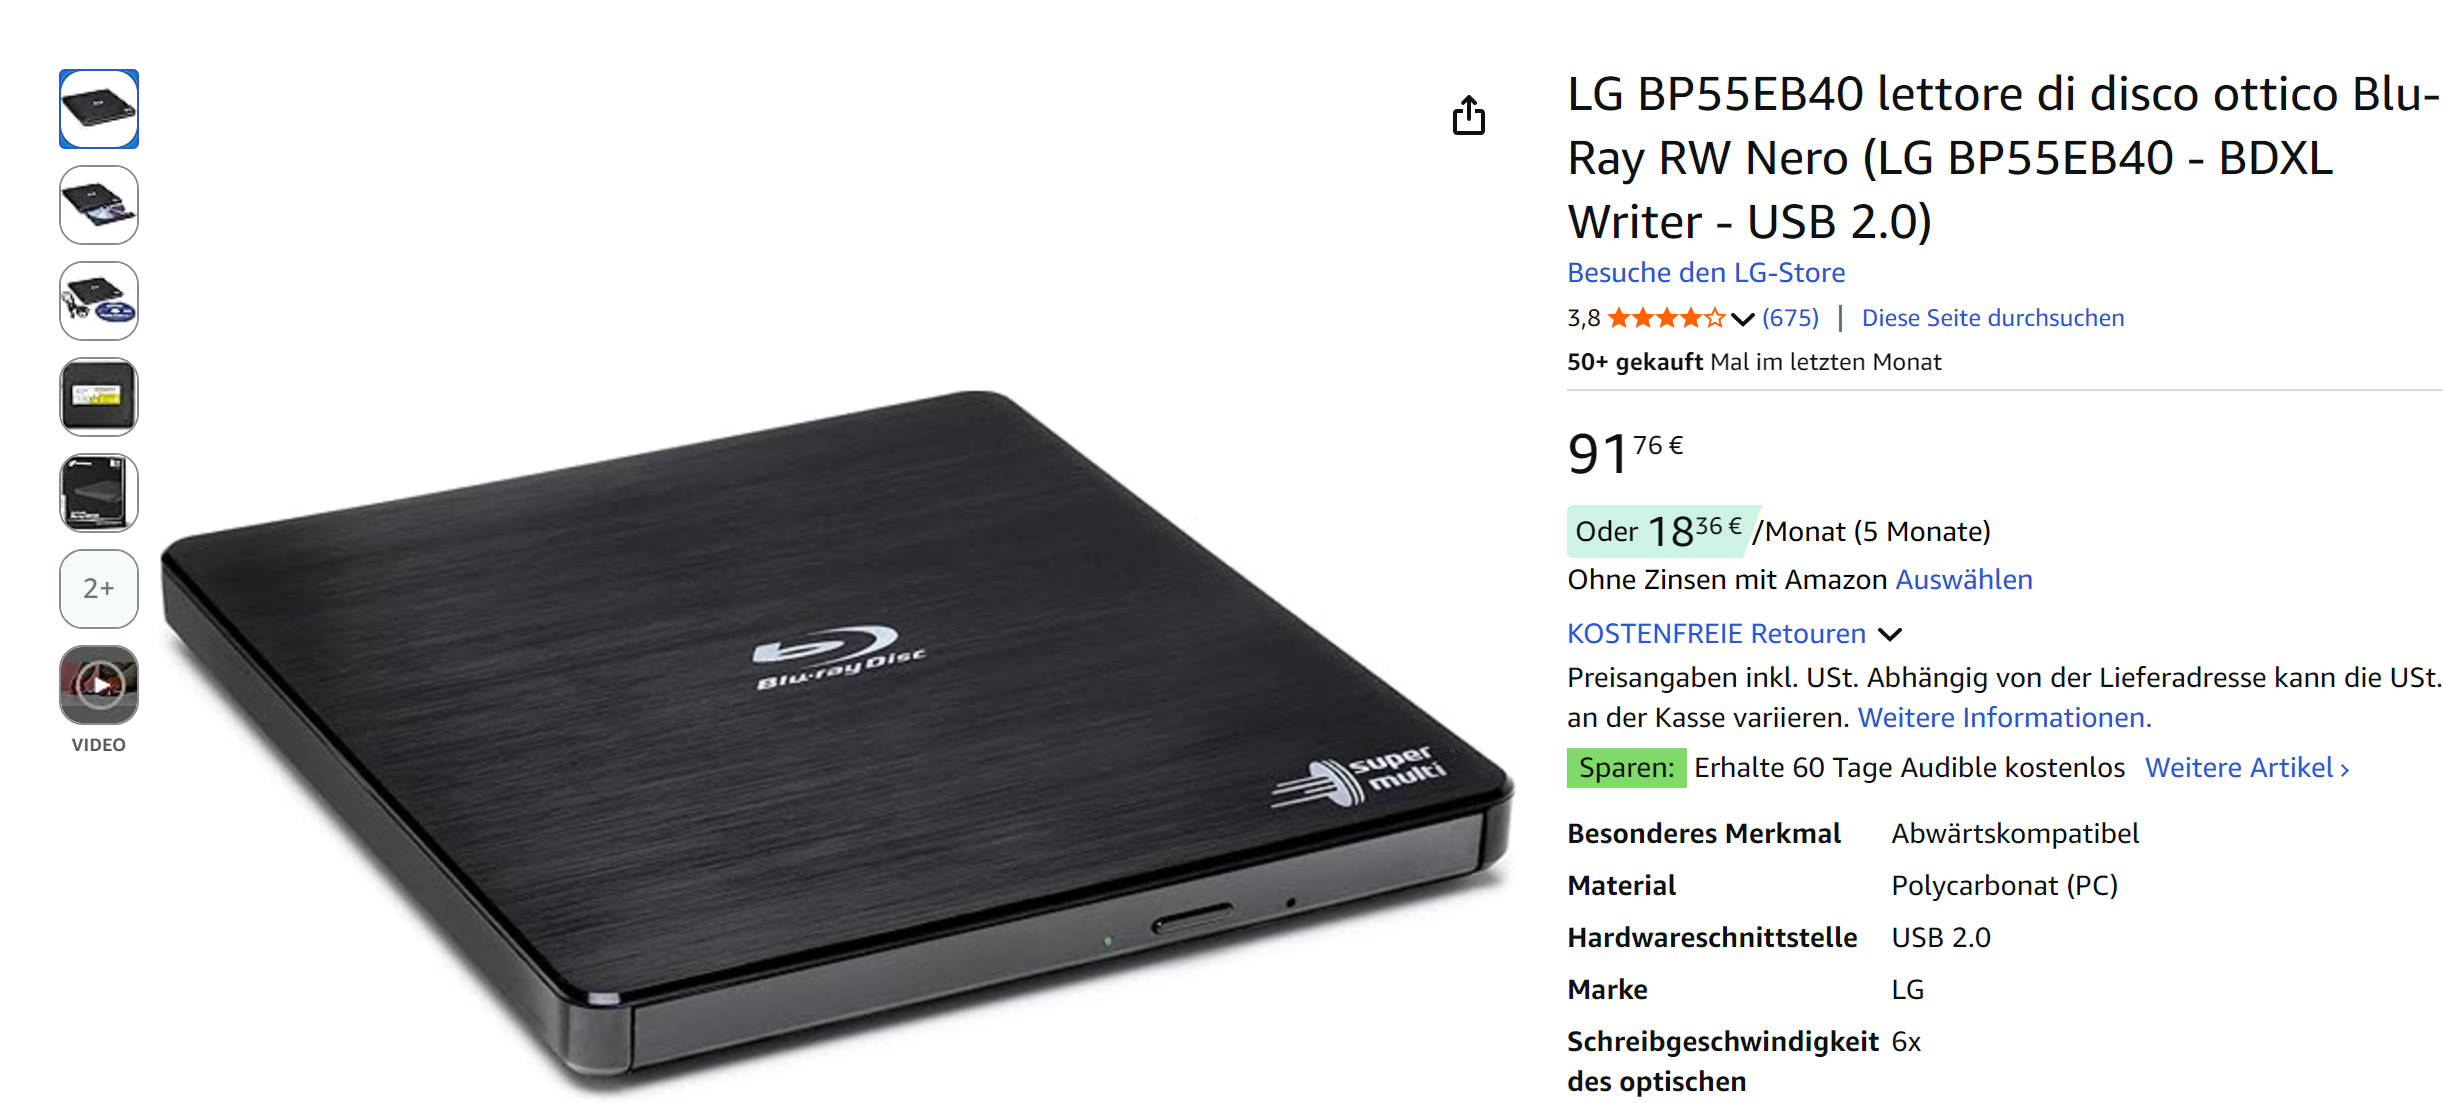Open the 2+ more images thumbnail

[99, 589]
